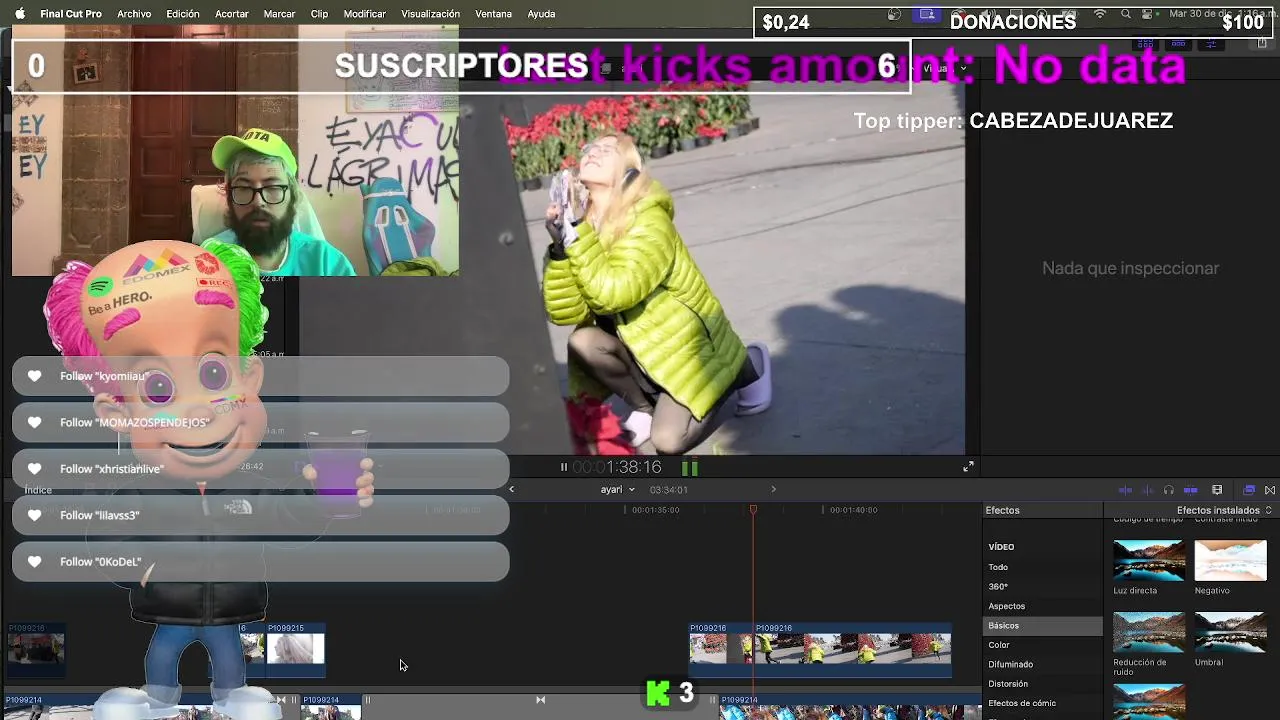
Task: Open the Ayuda menu
Action: coord(541,14)
